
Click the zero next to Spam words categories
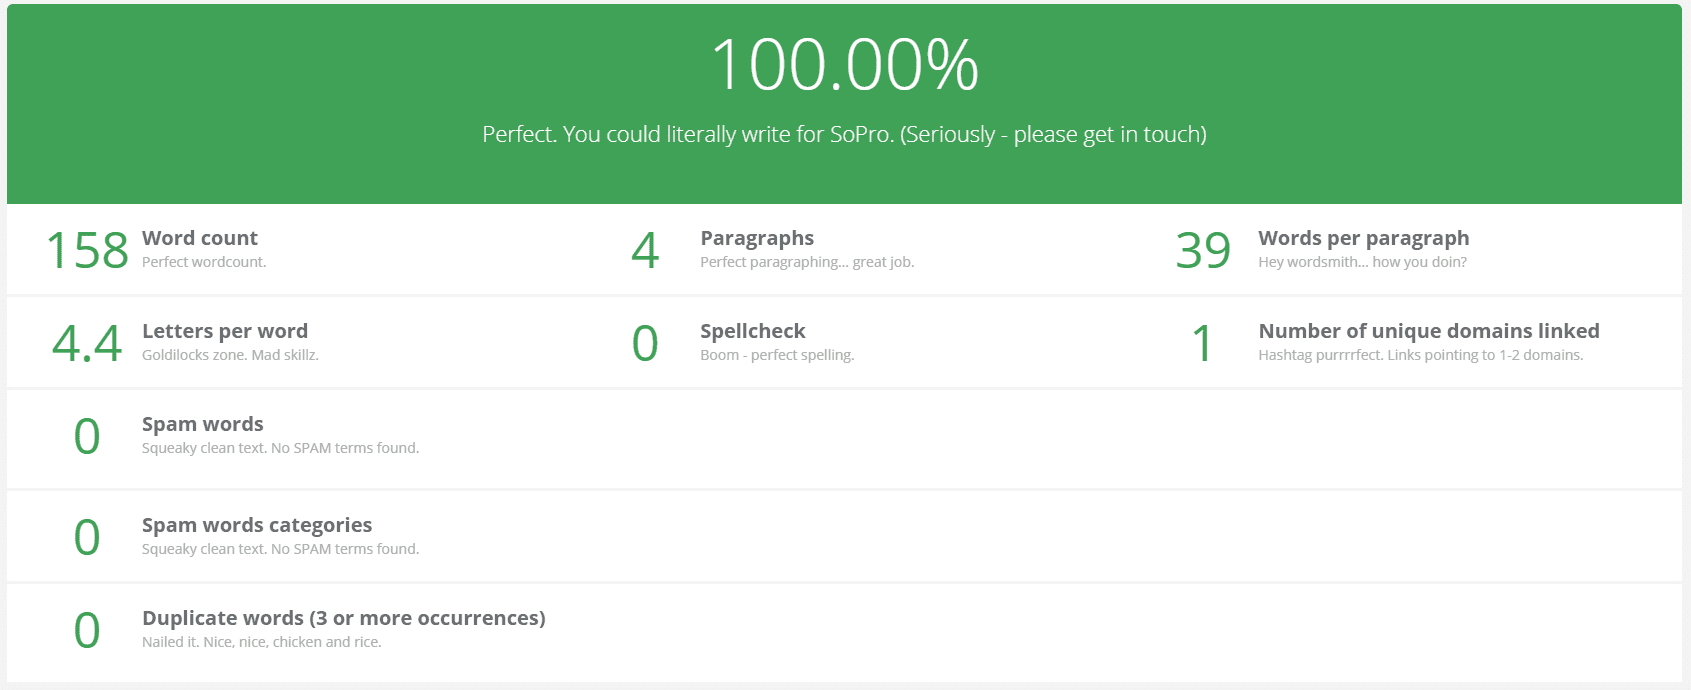(87, 538)
